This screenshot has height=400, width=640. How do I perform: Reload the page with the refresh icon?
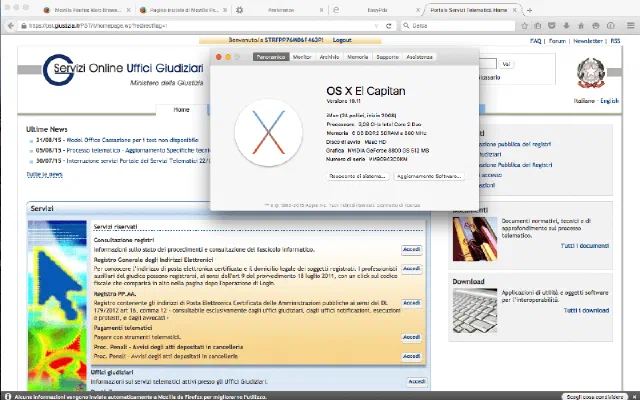point(389,26)
